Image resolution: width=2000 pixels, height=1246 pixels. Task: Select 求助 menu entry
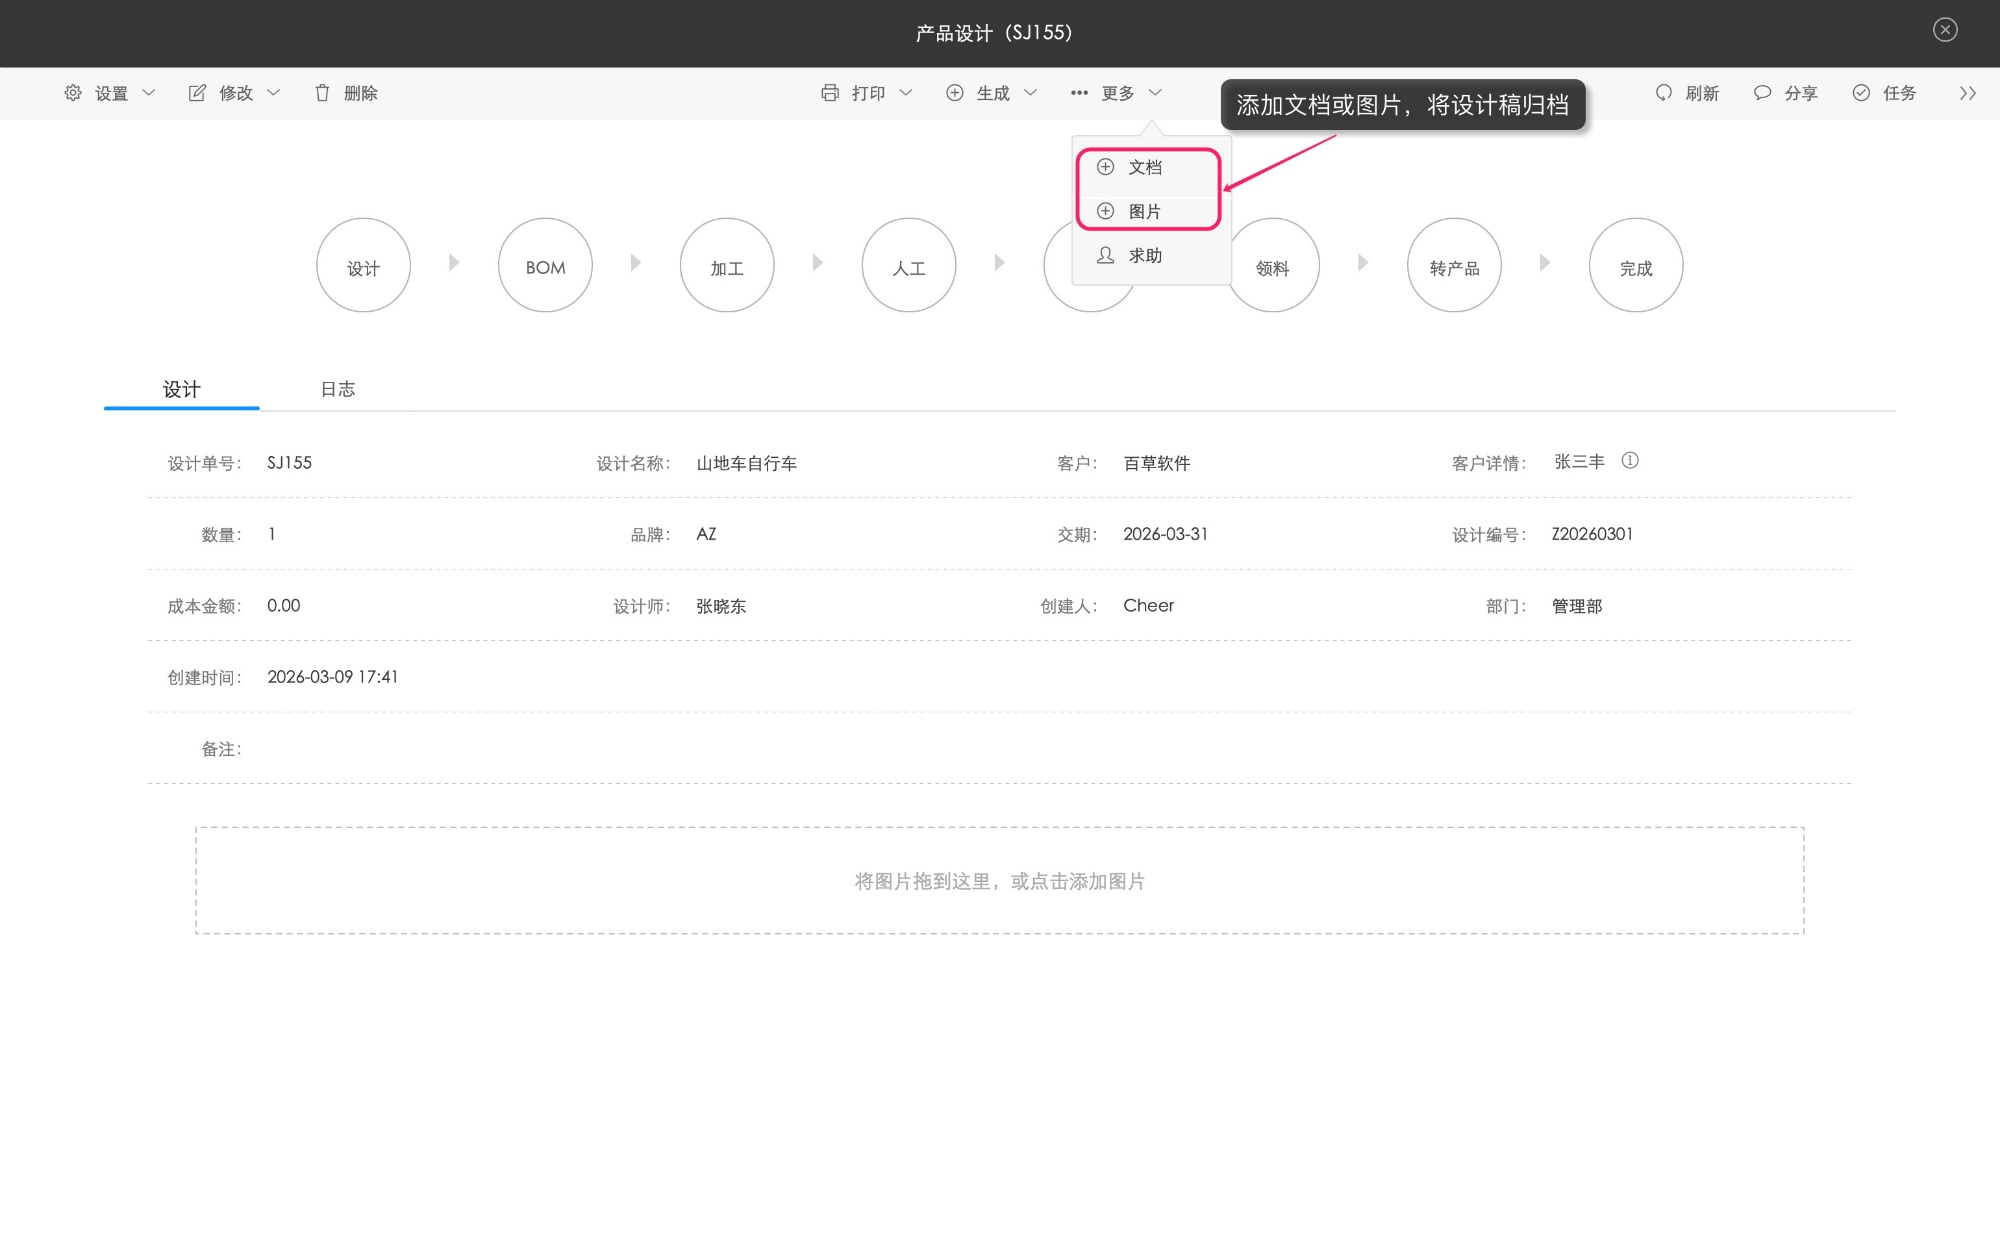click(1145, 255)
